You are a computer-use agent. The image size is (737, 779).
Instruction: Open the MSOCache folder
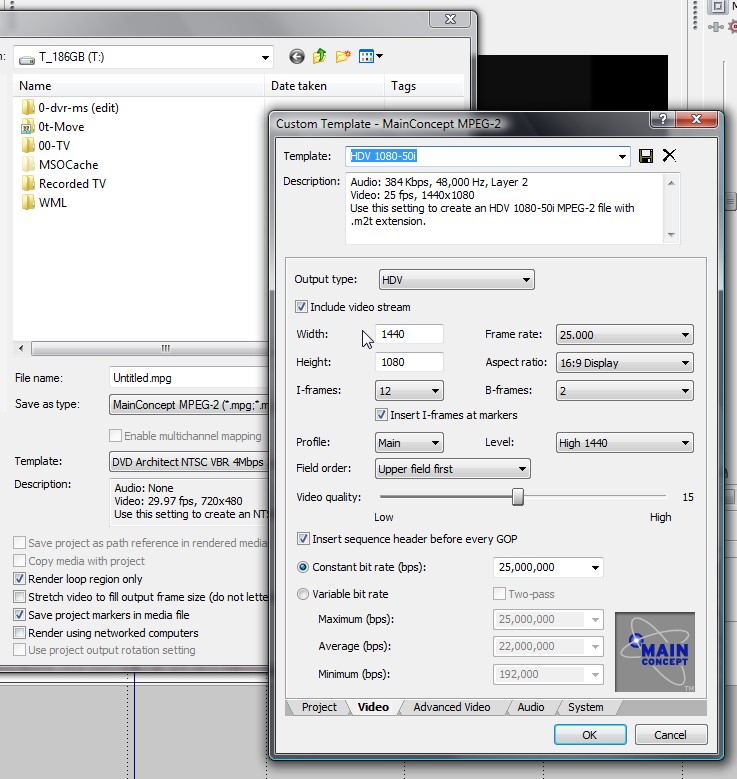pos(60,164)
